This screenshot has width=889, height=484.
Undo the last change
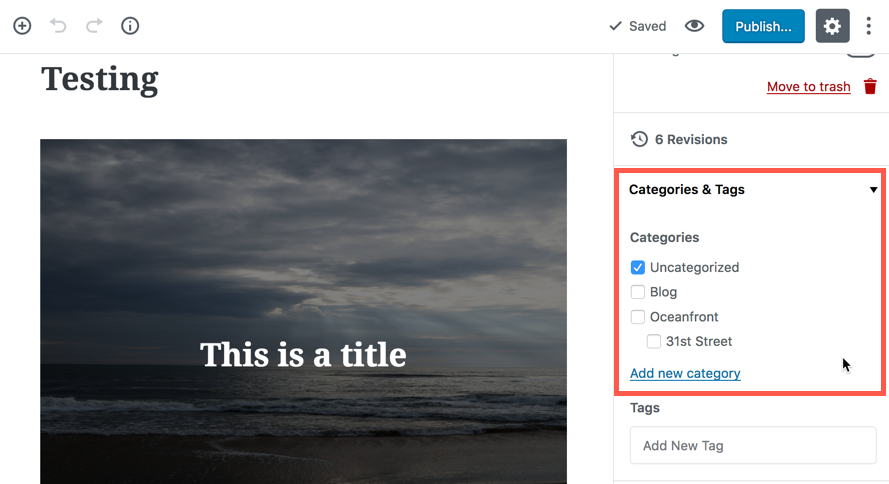pos(58,26)
